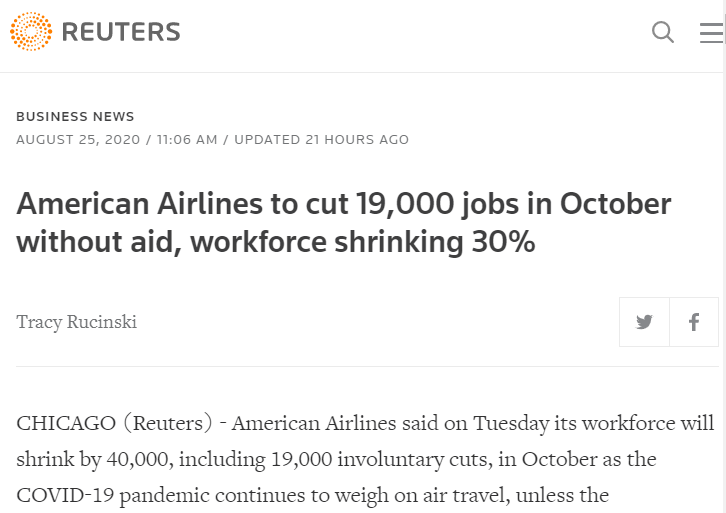Share the article via Facebook icon
The height and width of the screenshot is (513, 726).
(694, 322)
